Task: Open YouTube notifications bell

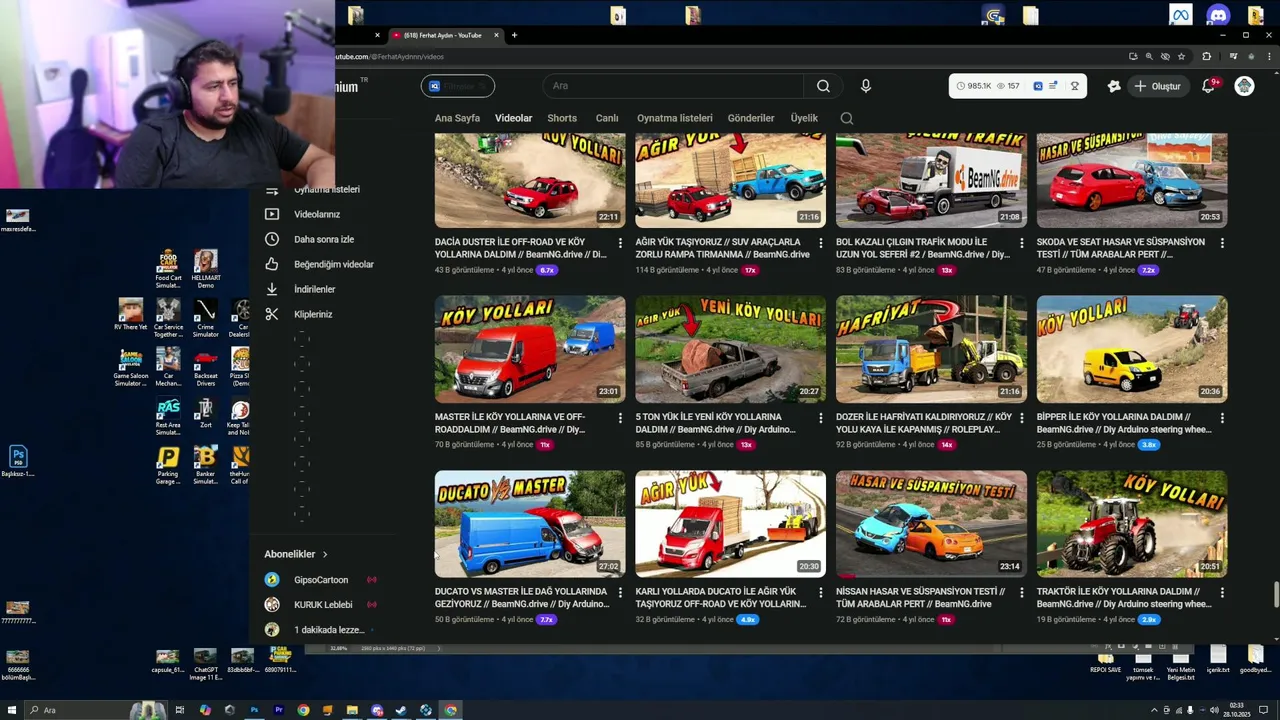Action: (1208, 86)
